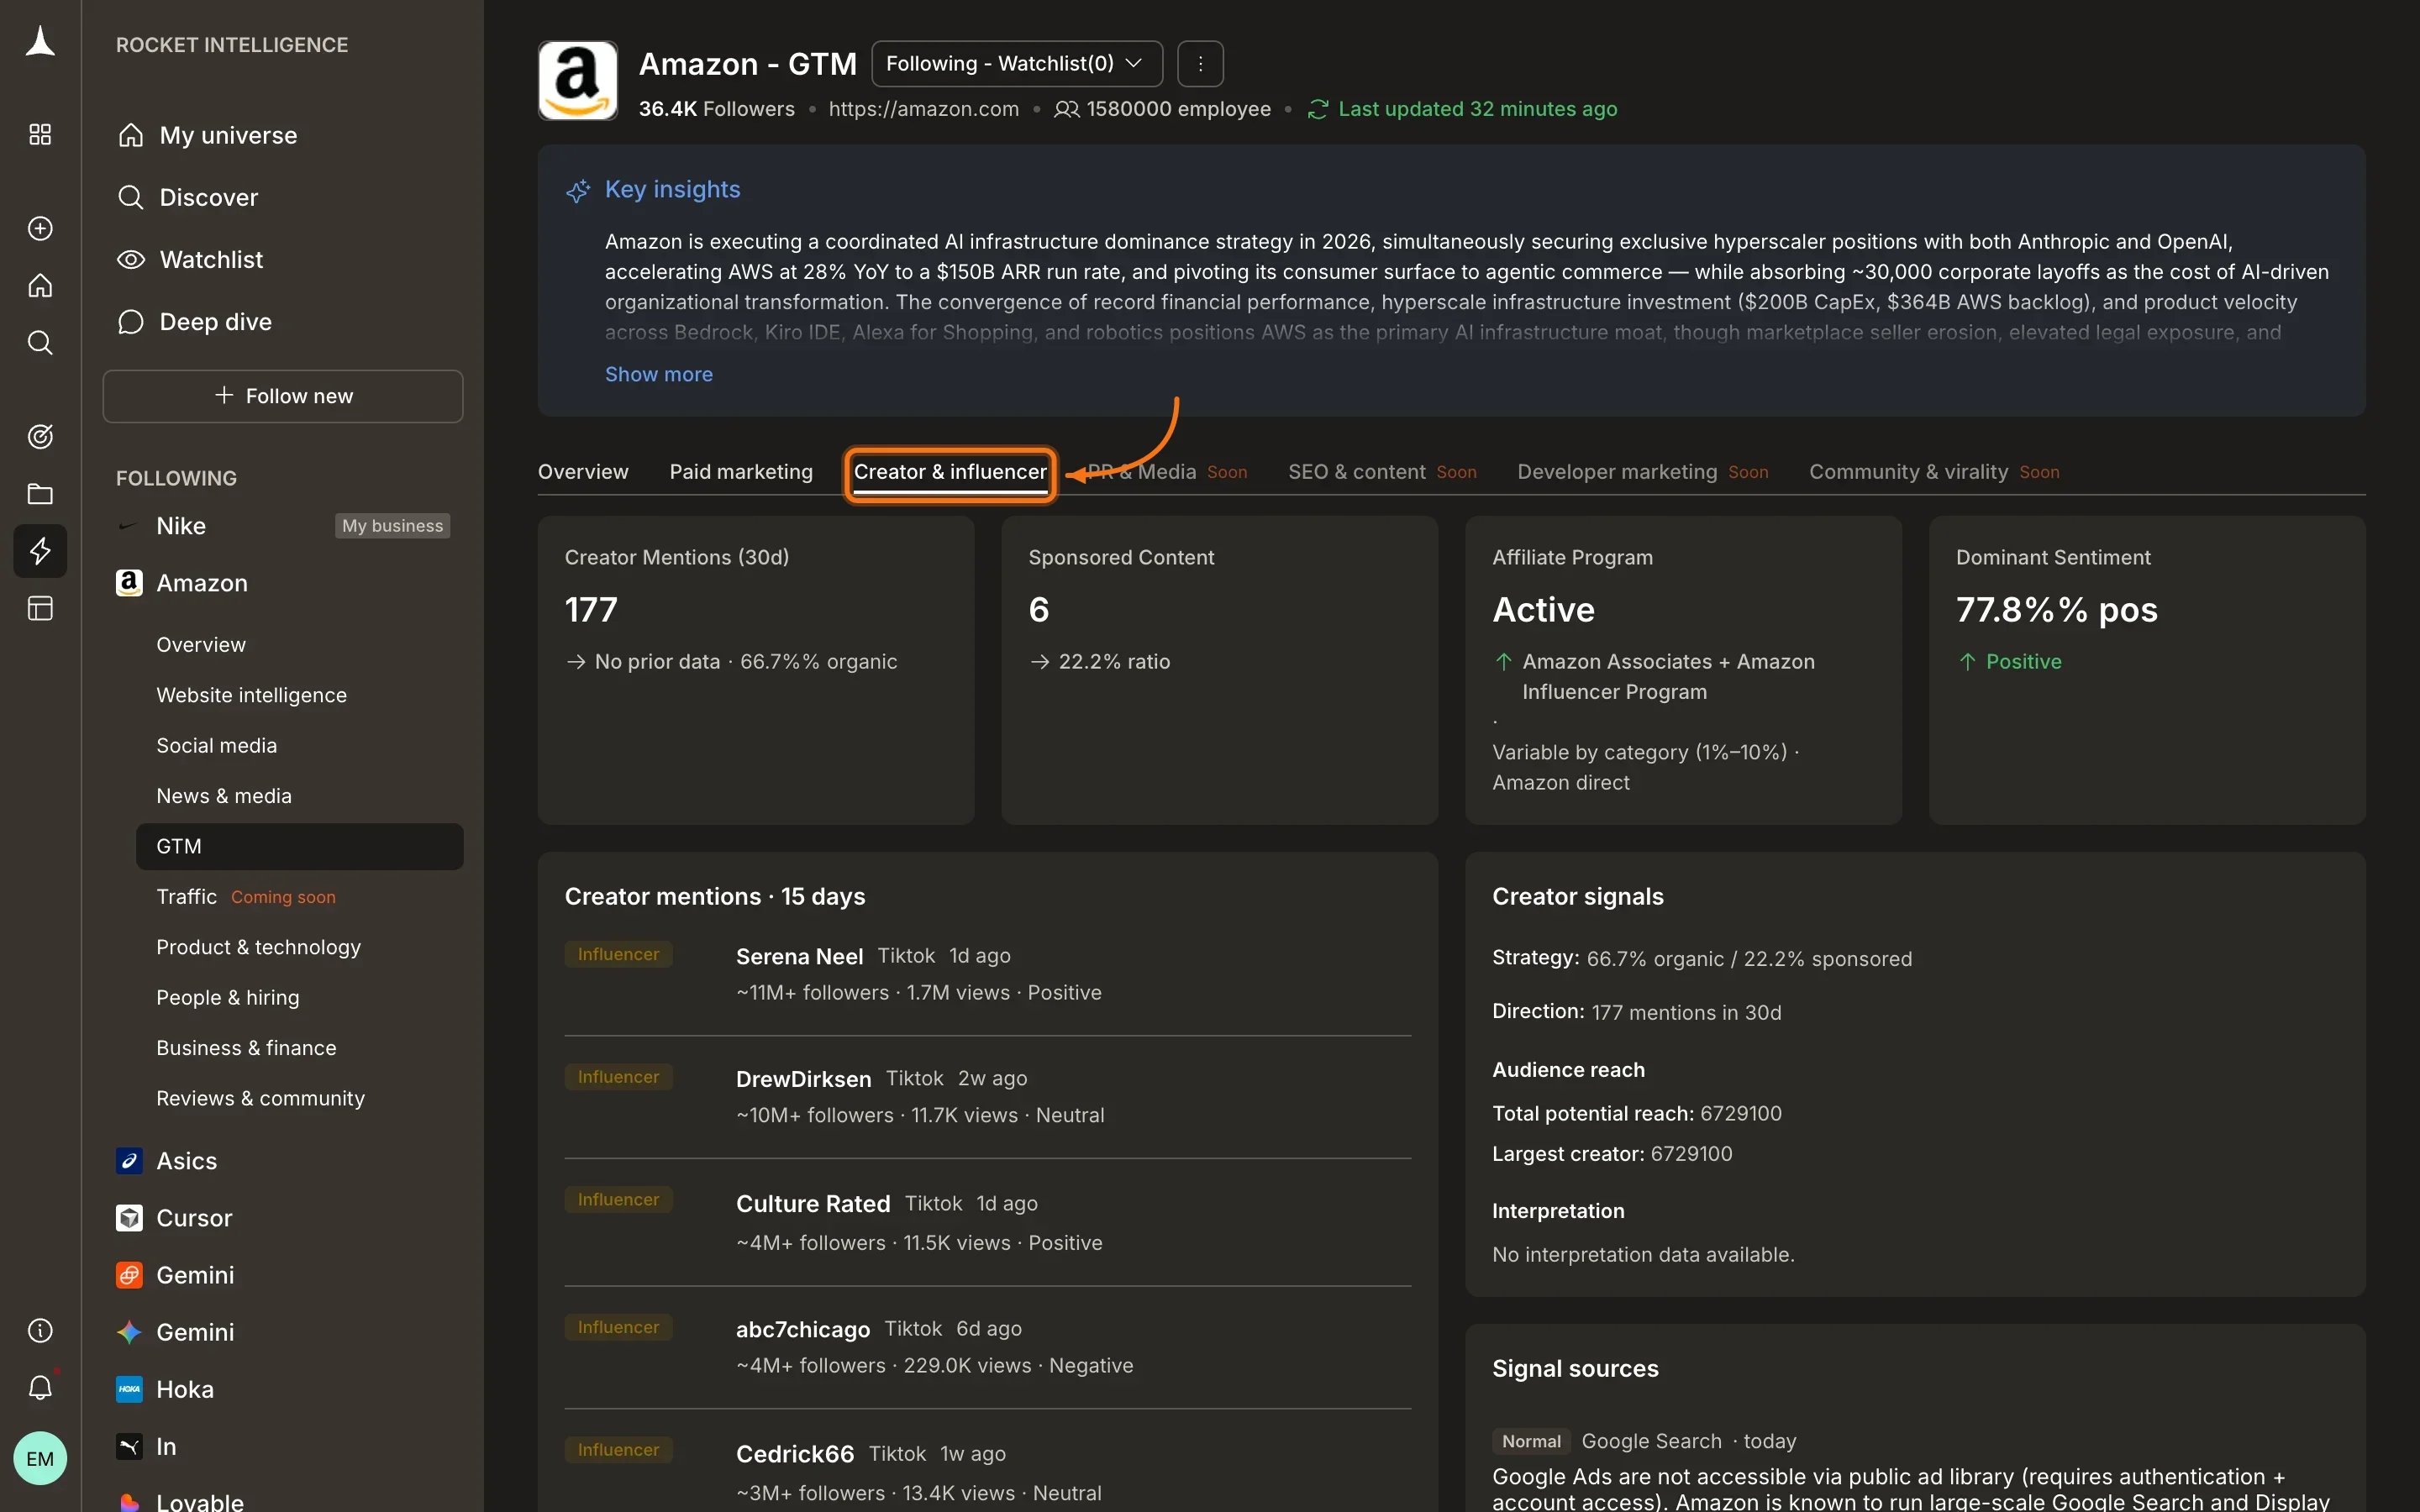
Task: Select Nike in the Following list
Action: pyautogui.click(x=181, y=526)
